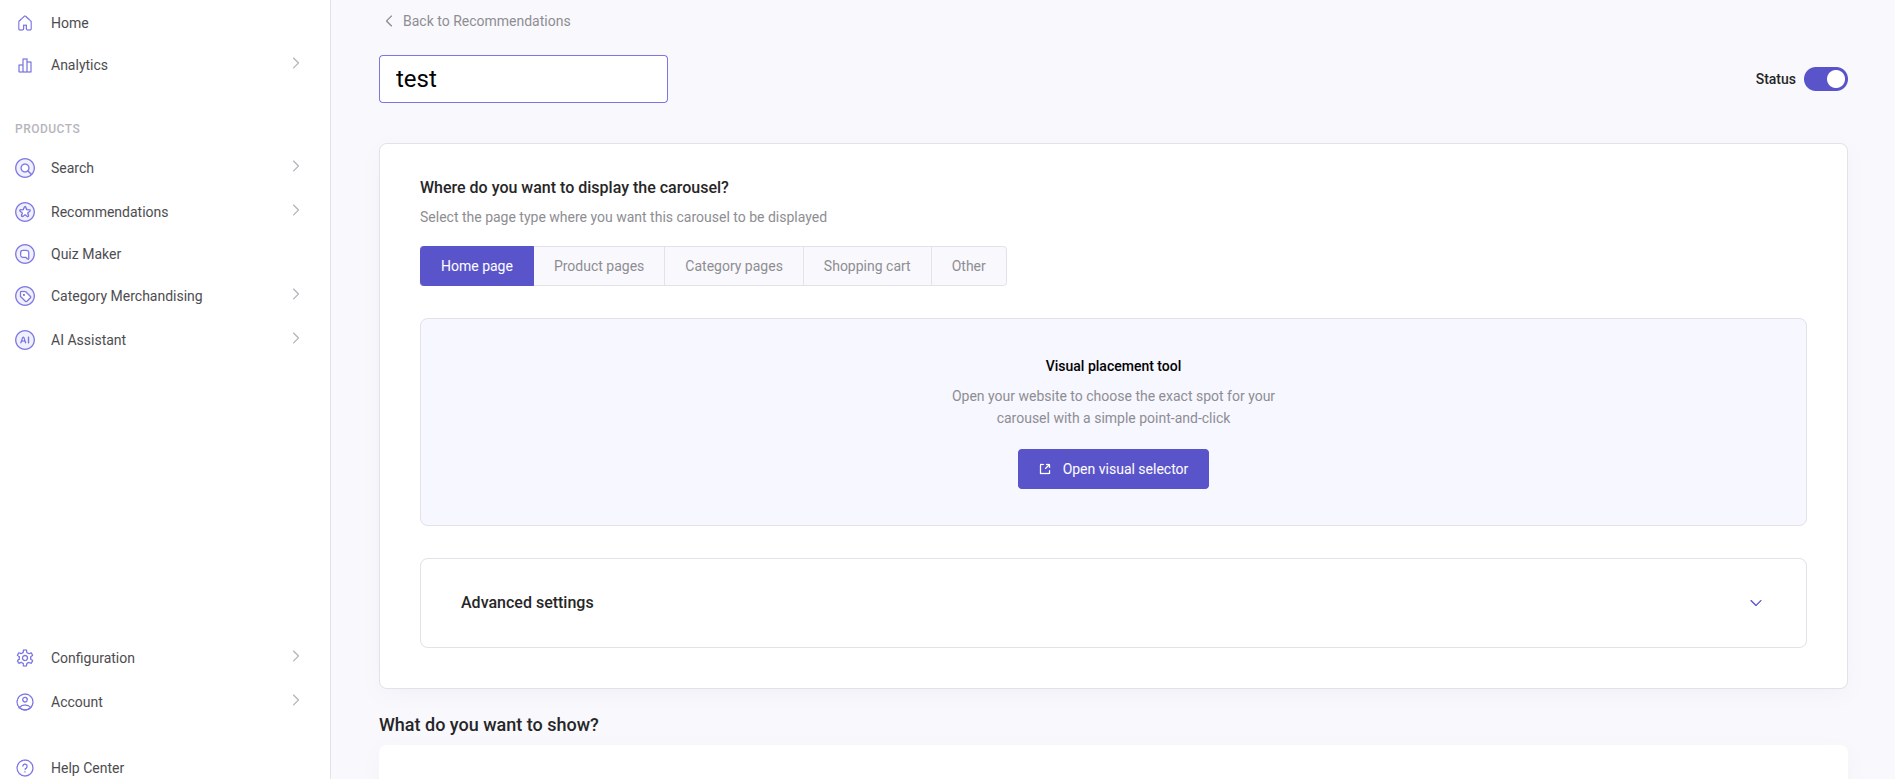
Task: Select the Other page type tab
Action: [x=969, y=266]
